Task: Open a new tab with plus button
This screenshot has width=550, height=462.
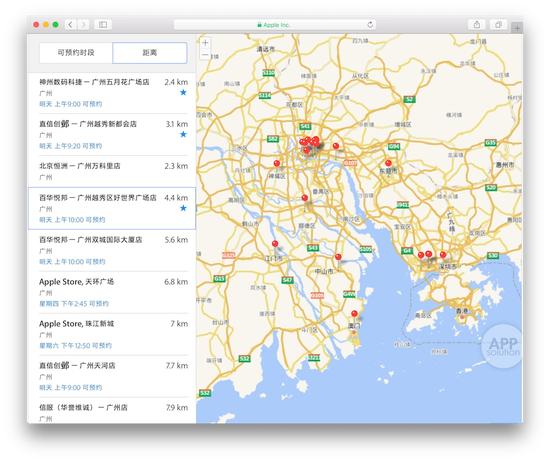Action: [517, 28]
